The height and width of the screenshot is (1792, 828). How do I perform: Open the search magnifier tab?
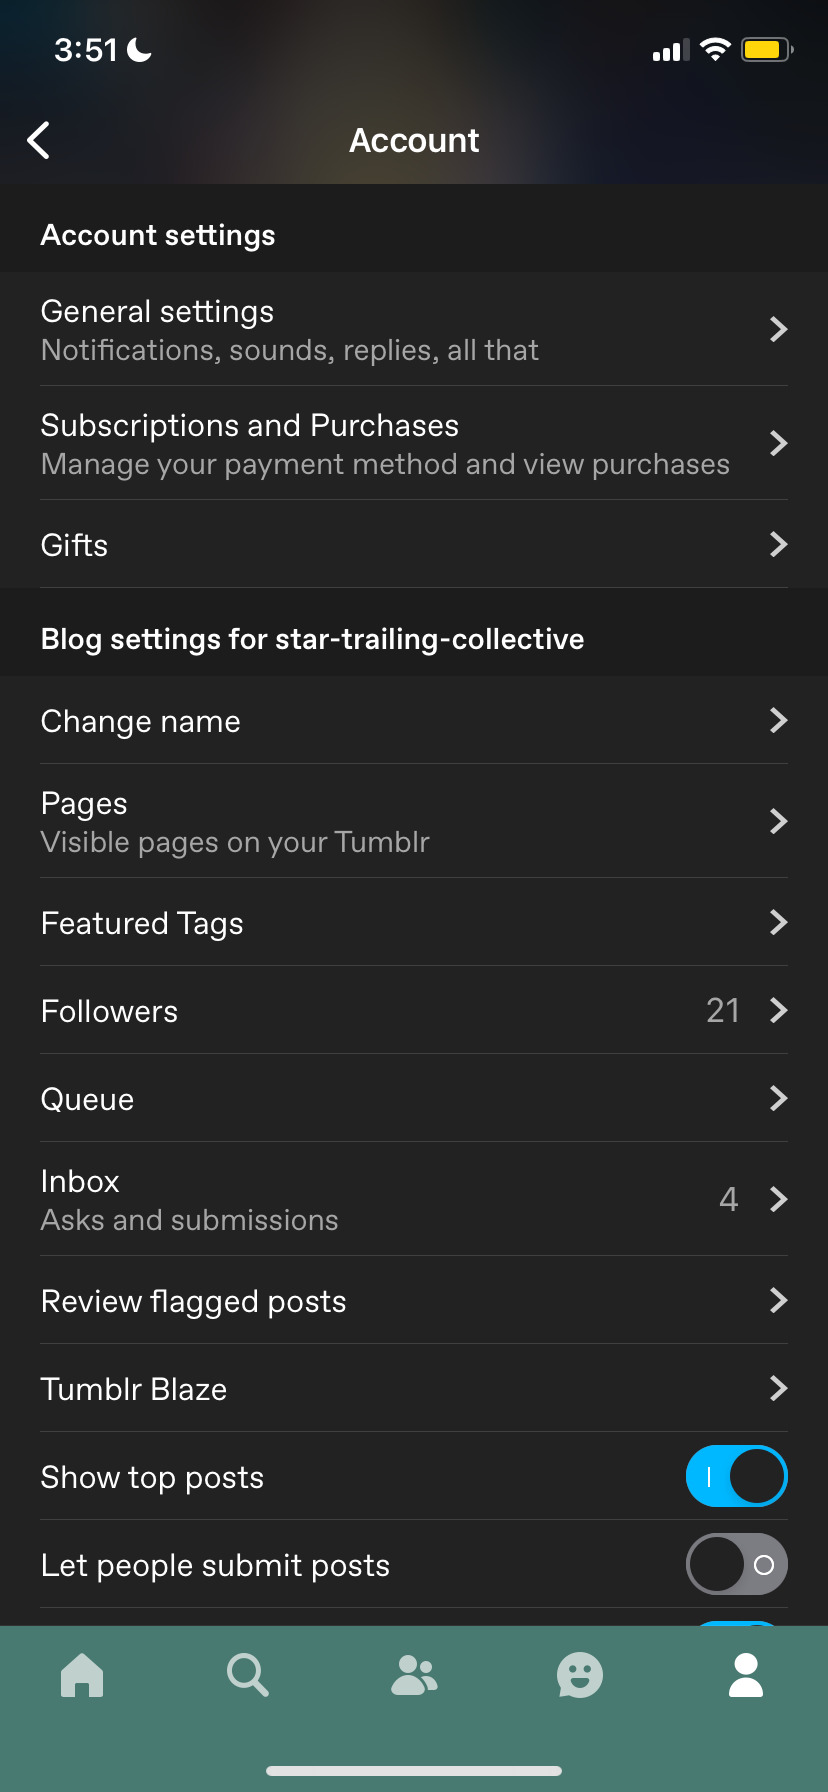tap(248, 1675)
